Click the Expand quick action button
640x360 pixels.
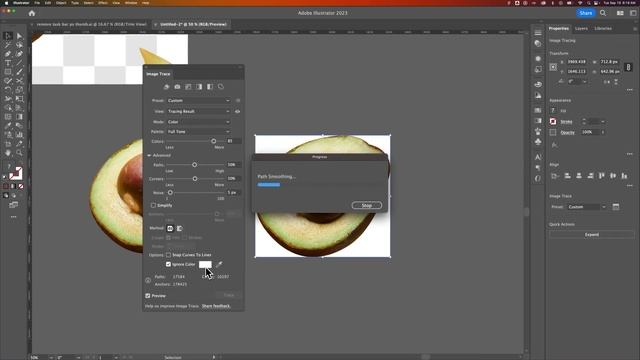coord(591,235)
